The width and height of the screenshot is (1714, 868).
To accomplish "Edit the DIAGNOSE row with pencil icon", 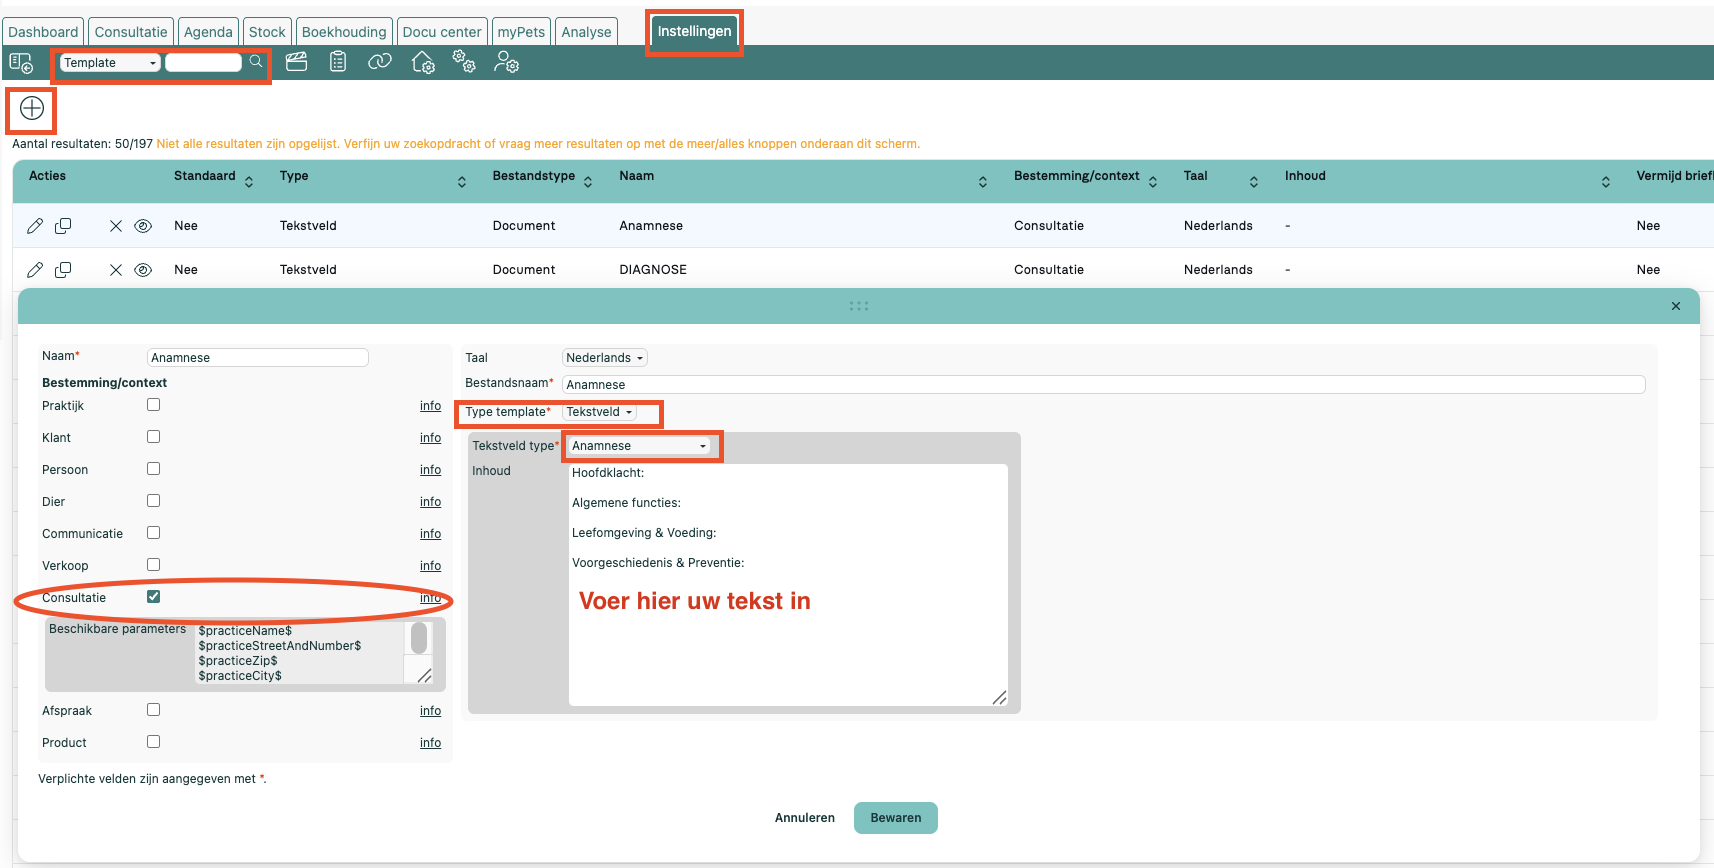I will click(x=35, y=270).
